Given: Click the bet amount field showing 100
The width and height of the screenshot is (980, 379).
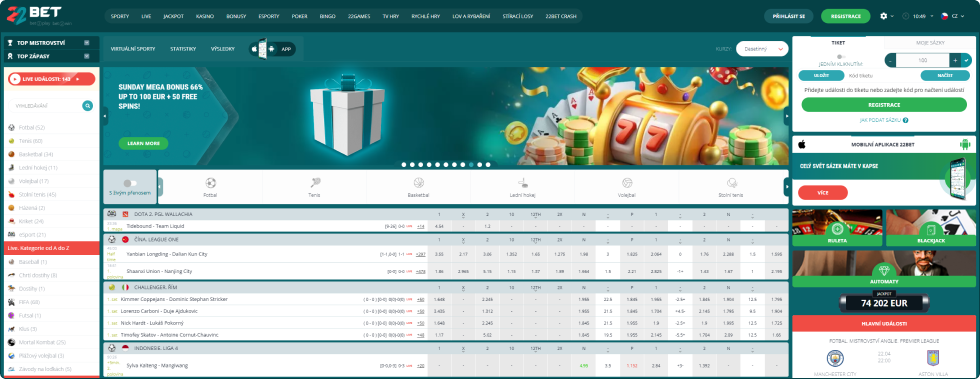Looking at the screenshot, I should tap(922, 61).
